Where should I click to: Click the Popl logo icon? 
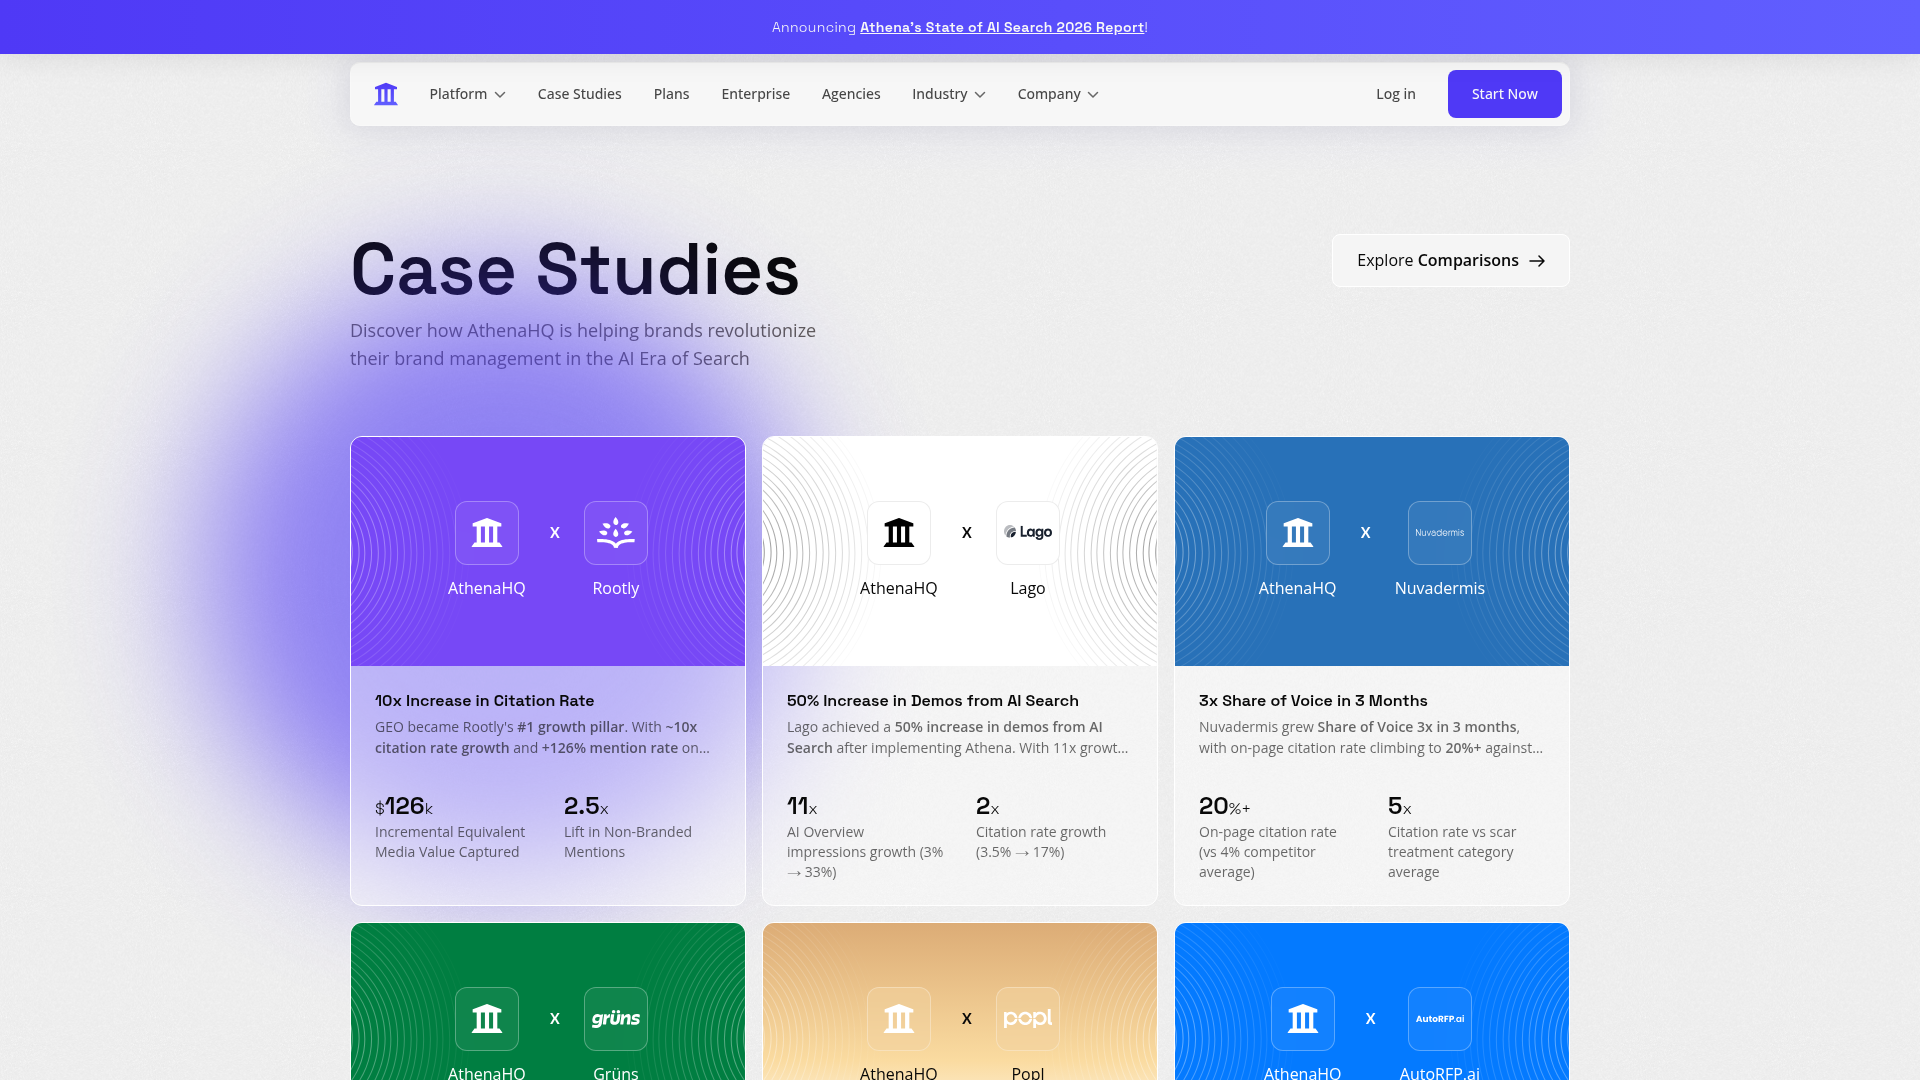click(x=1028, y=1019)
